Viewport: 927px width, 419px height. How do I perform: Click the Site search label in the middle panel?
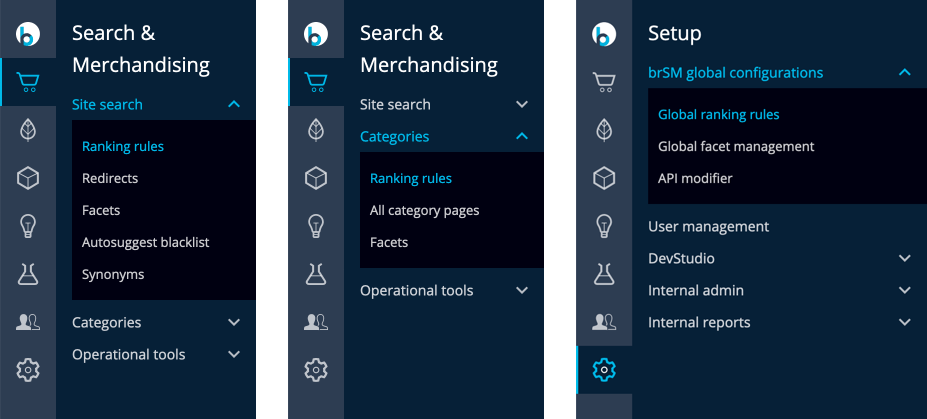tap(395, 105)
